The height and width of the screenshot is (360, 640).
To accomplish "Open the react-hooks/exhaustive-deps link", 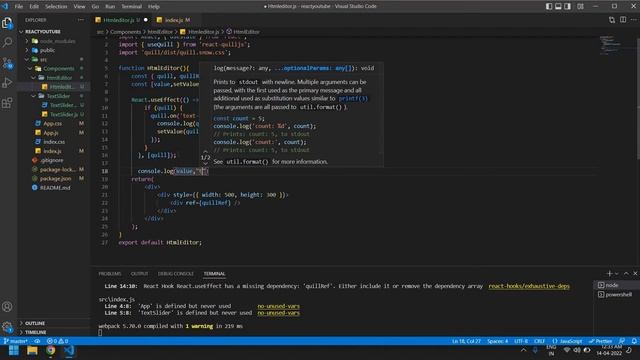I will [529, 286].
